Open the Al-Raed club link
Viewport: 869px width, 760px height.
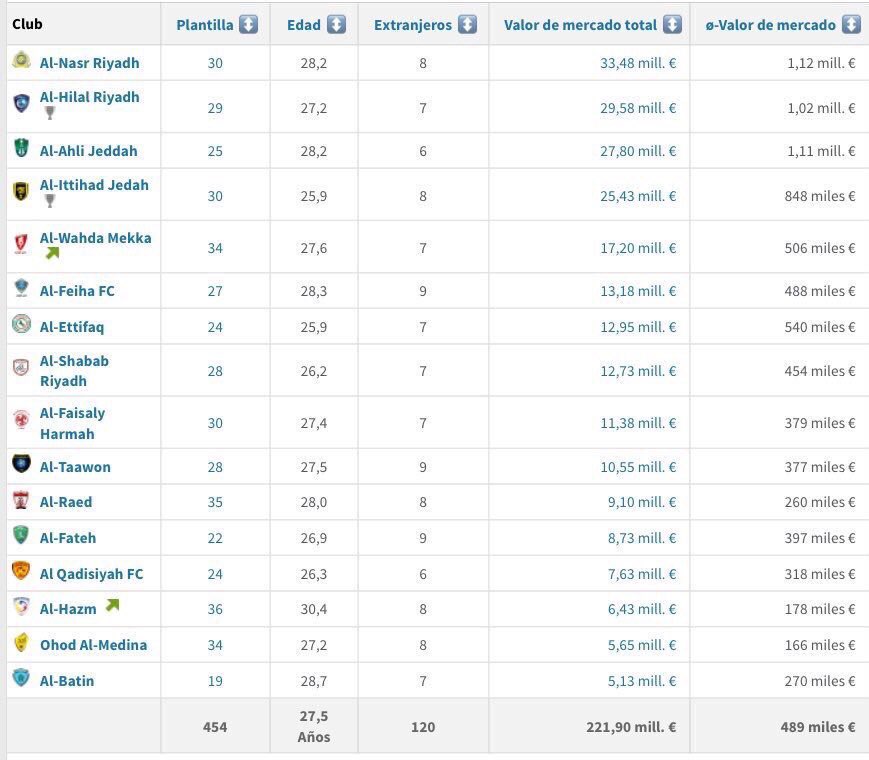tap(66, 502)
